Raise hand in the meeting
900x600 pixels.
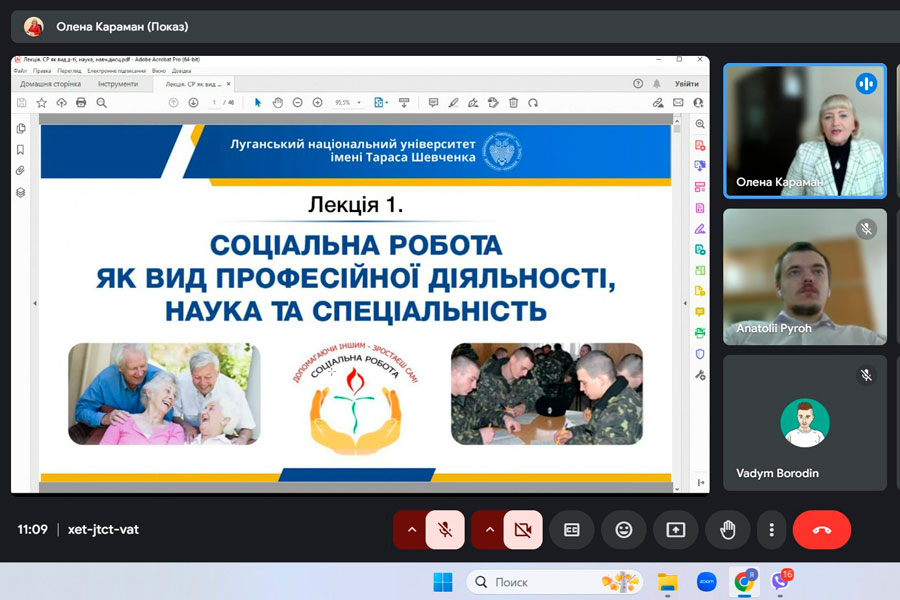coord(727,530)
